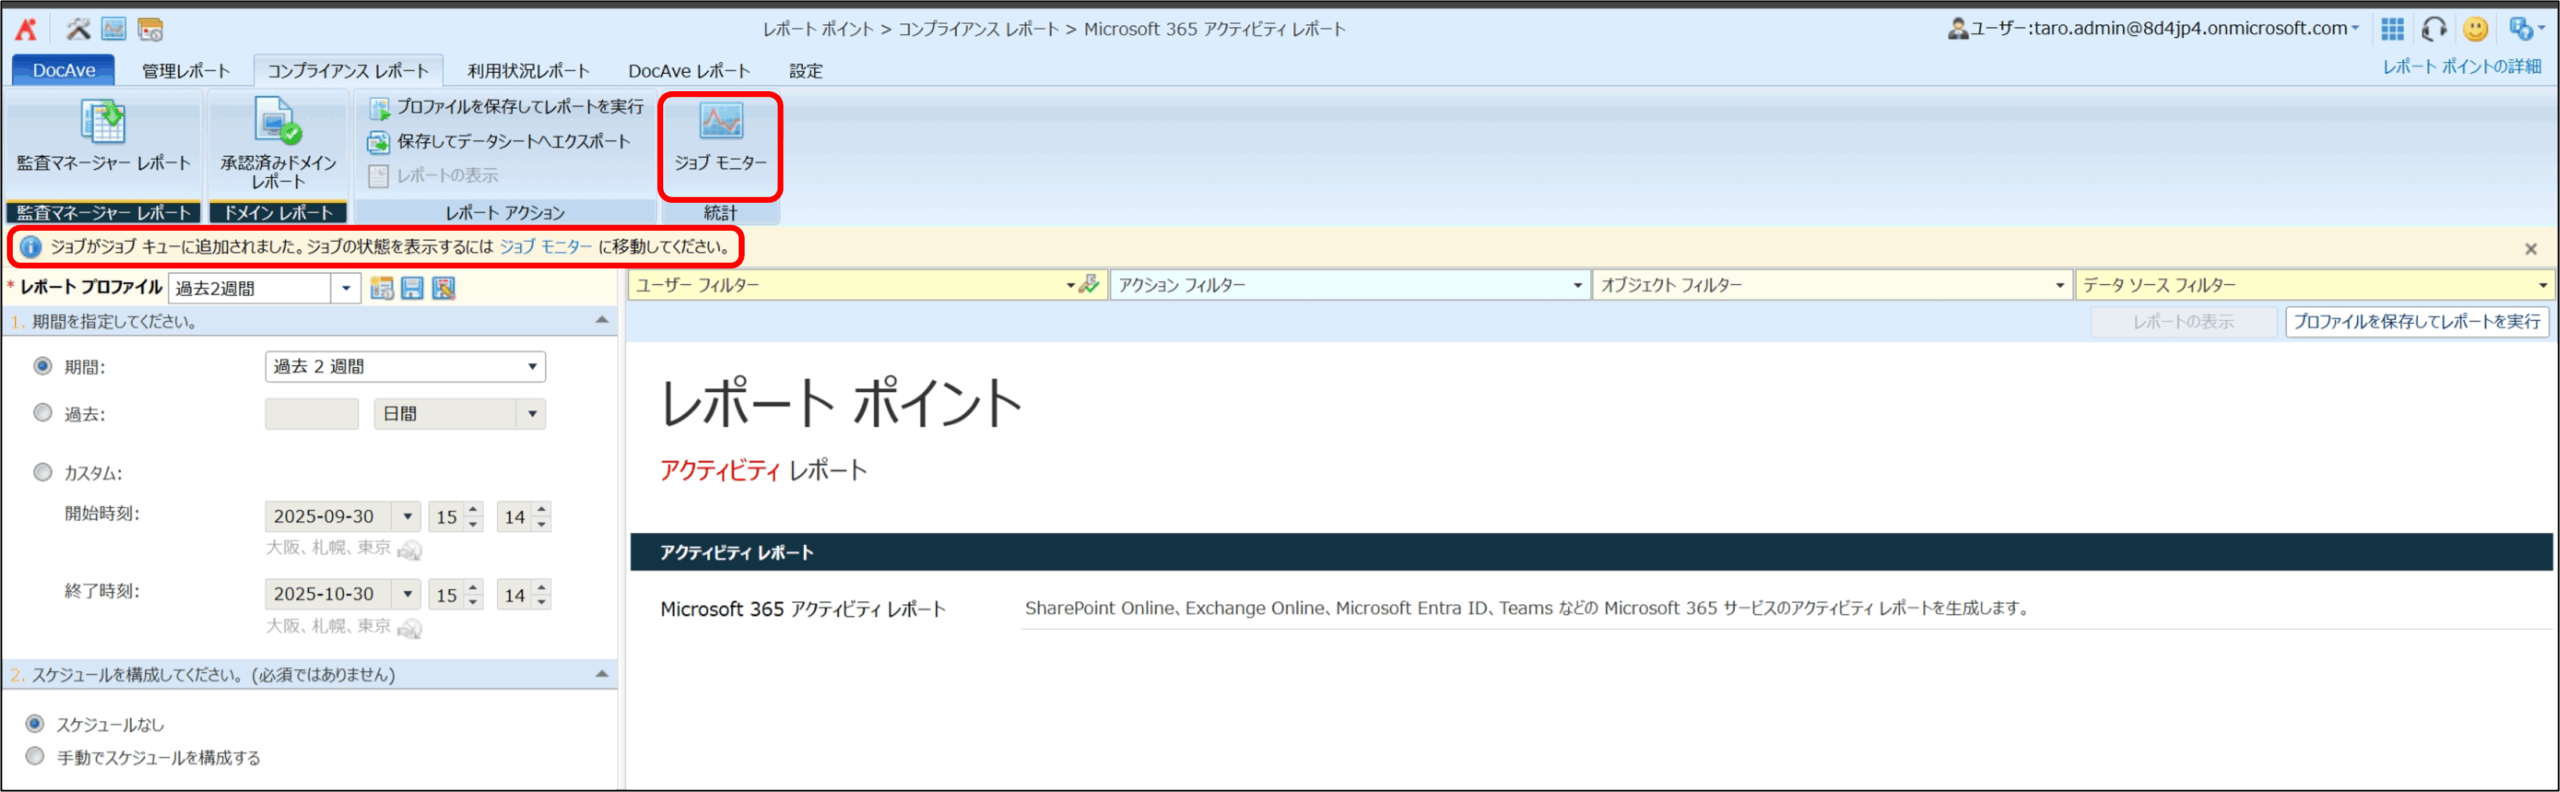
Task: Click the tools icon in the top-left toolbar
Action: (x=78, y=29)
